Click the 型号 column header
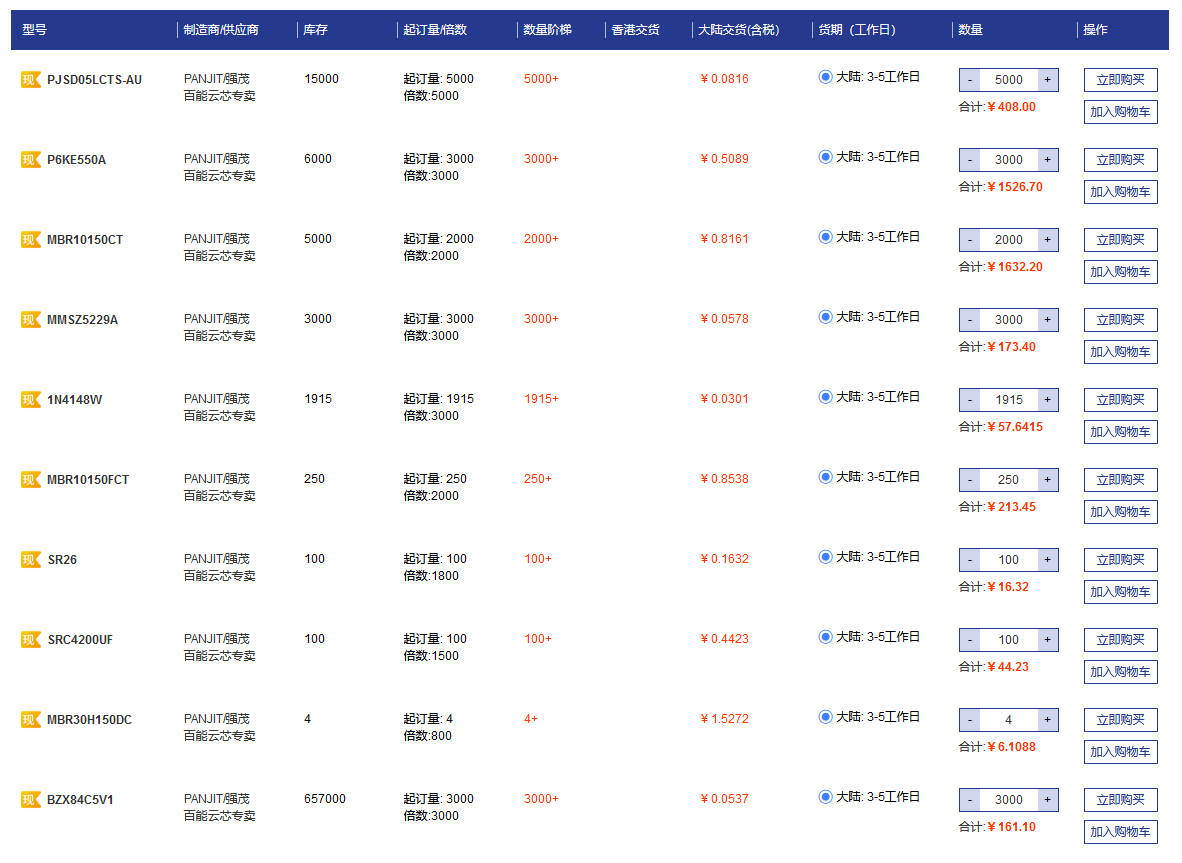Viewport: 1182px width, 863px height. [x=35, y=29]
